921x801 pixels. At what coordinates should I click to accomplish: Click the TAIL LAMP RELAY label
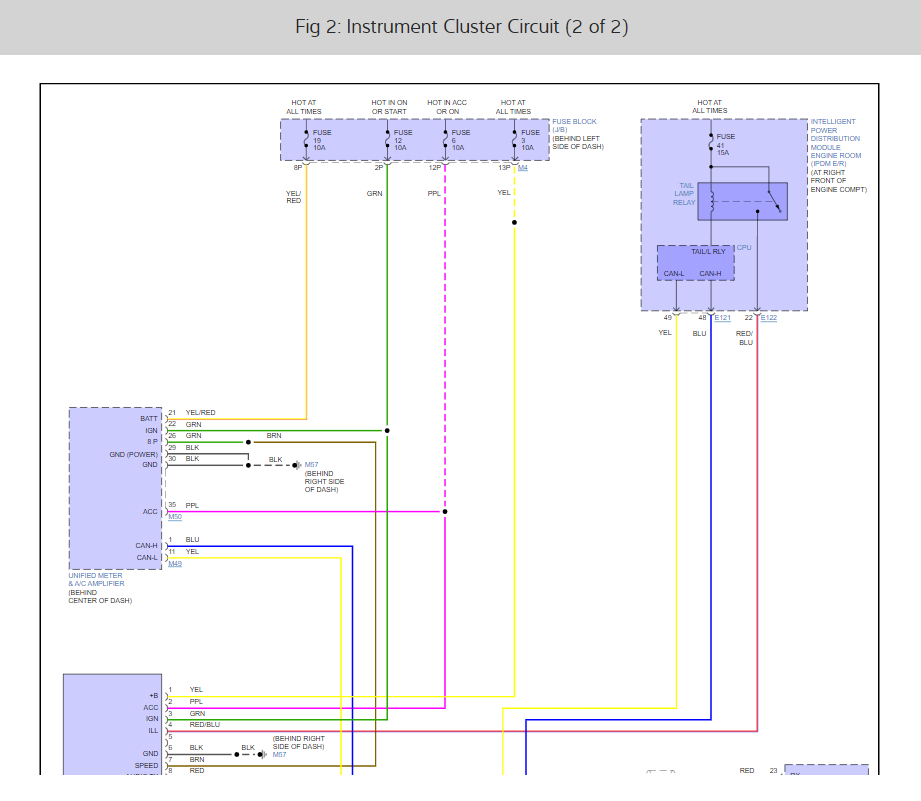point(684,194)
